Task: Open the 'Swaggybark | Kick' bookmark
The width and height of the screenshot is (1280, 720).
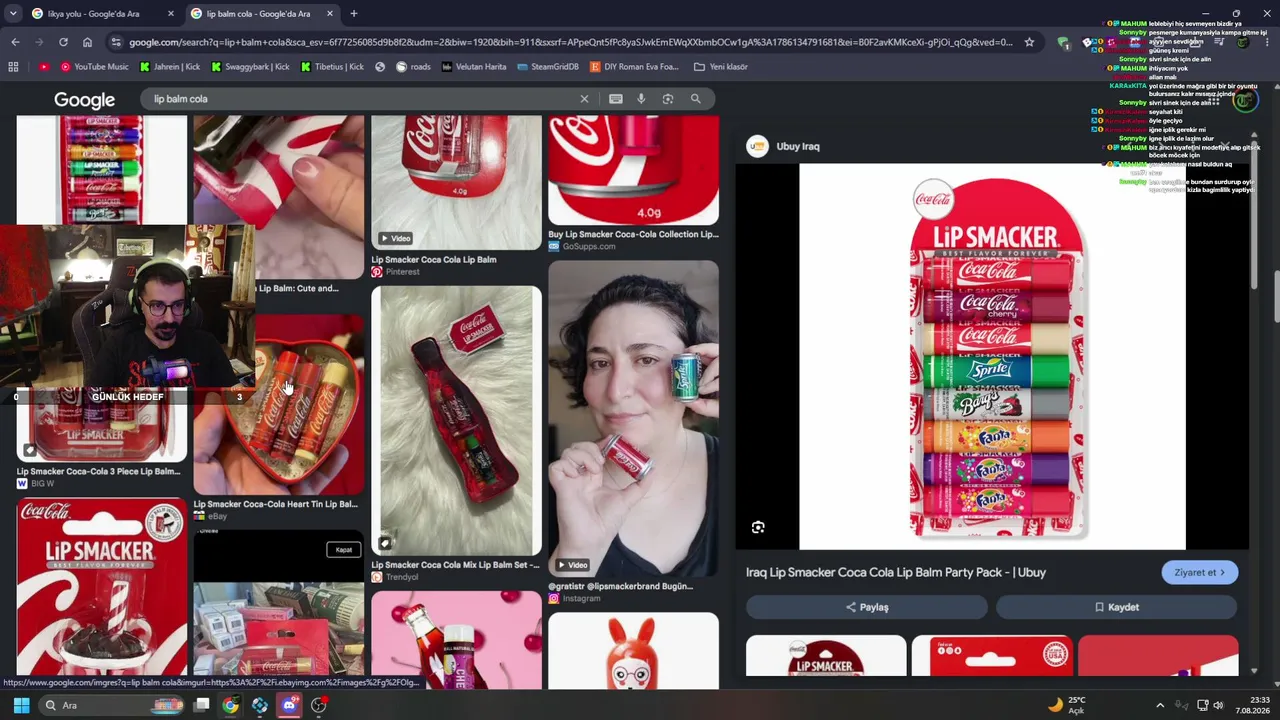Action: (250, 67)
